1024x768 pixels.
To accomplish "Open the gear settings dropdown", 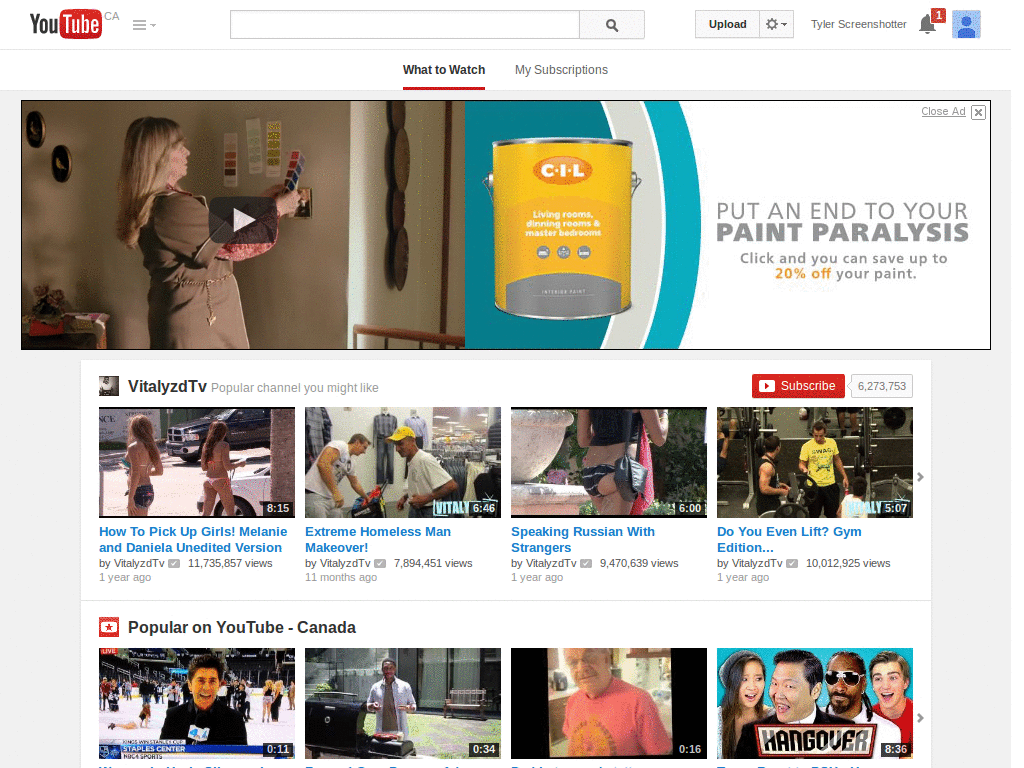I will tap(776, 24).
